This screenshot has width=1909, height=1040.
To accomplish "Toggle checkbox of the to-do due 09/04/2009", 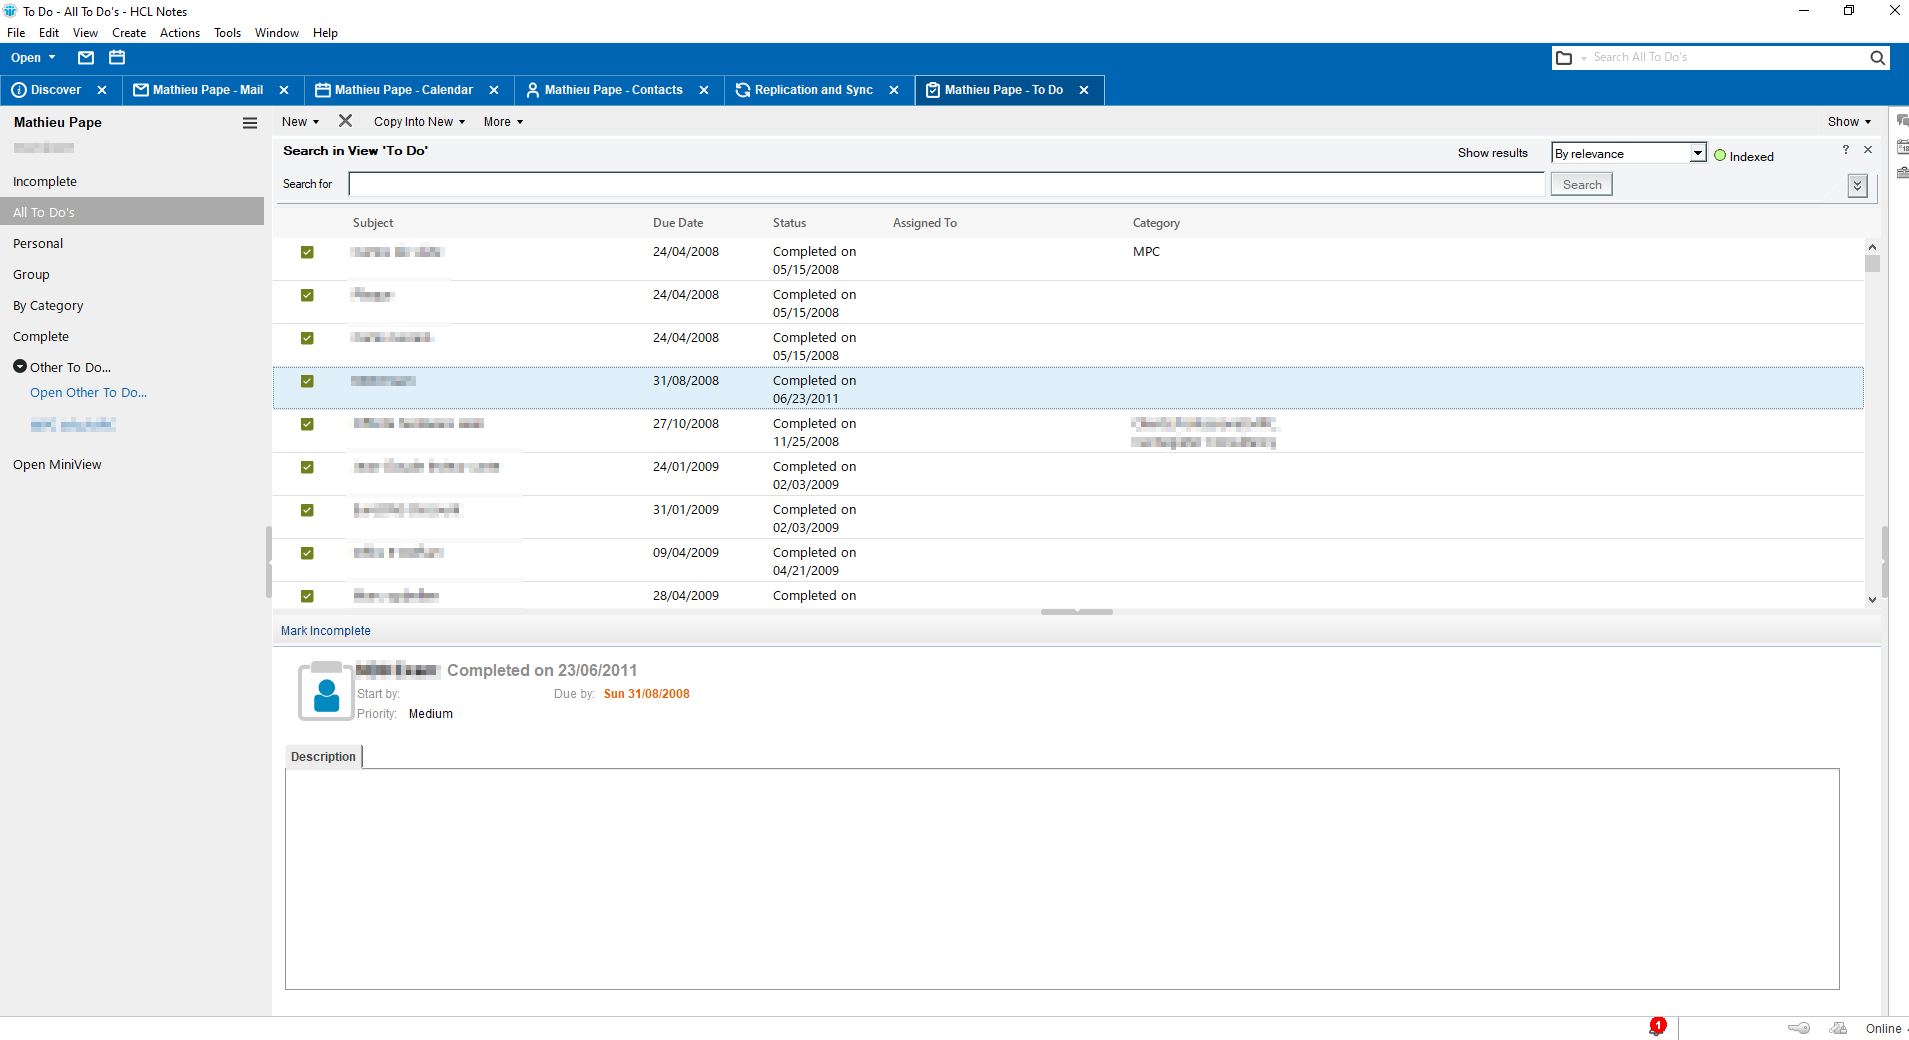I will pyautogui.click(x=307, y=553).
